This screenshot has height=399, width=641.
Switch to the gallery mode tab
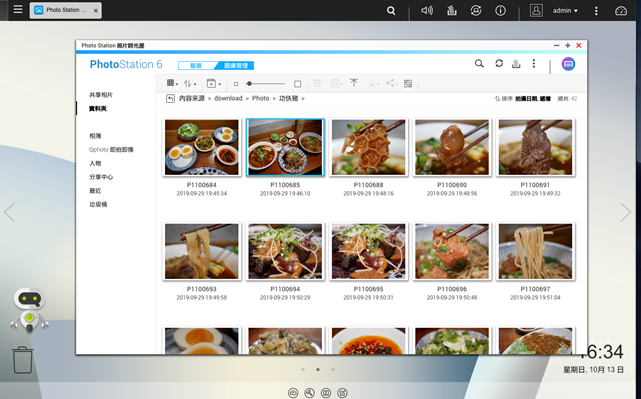[x=196, y=65]
